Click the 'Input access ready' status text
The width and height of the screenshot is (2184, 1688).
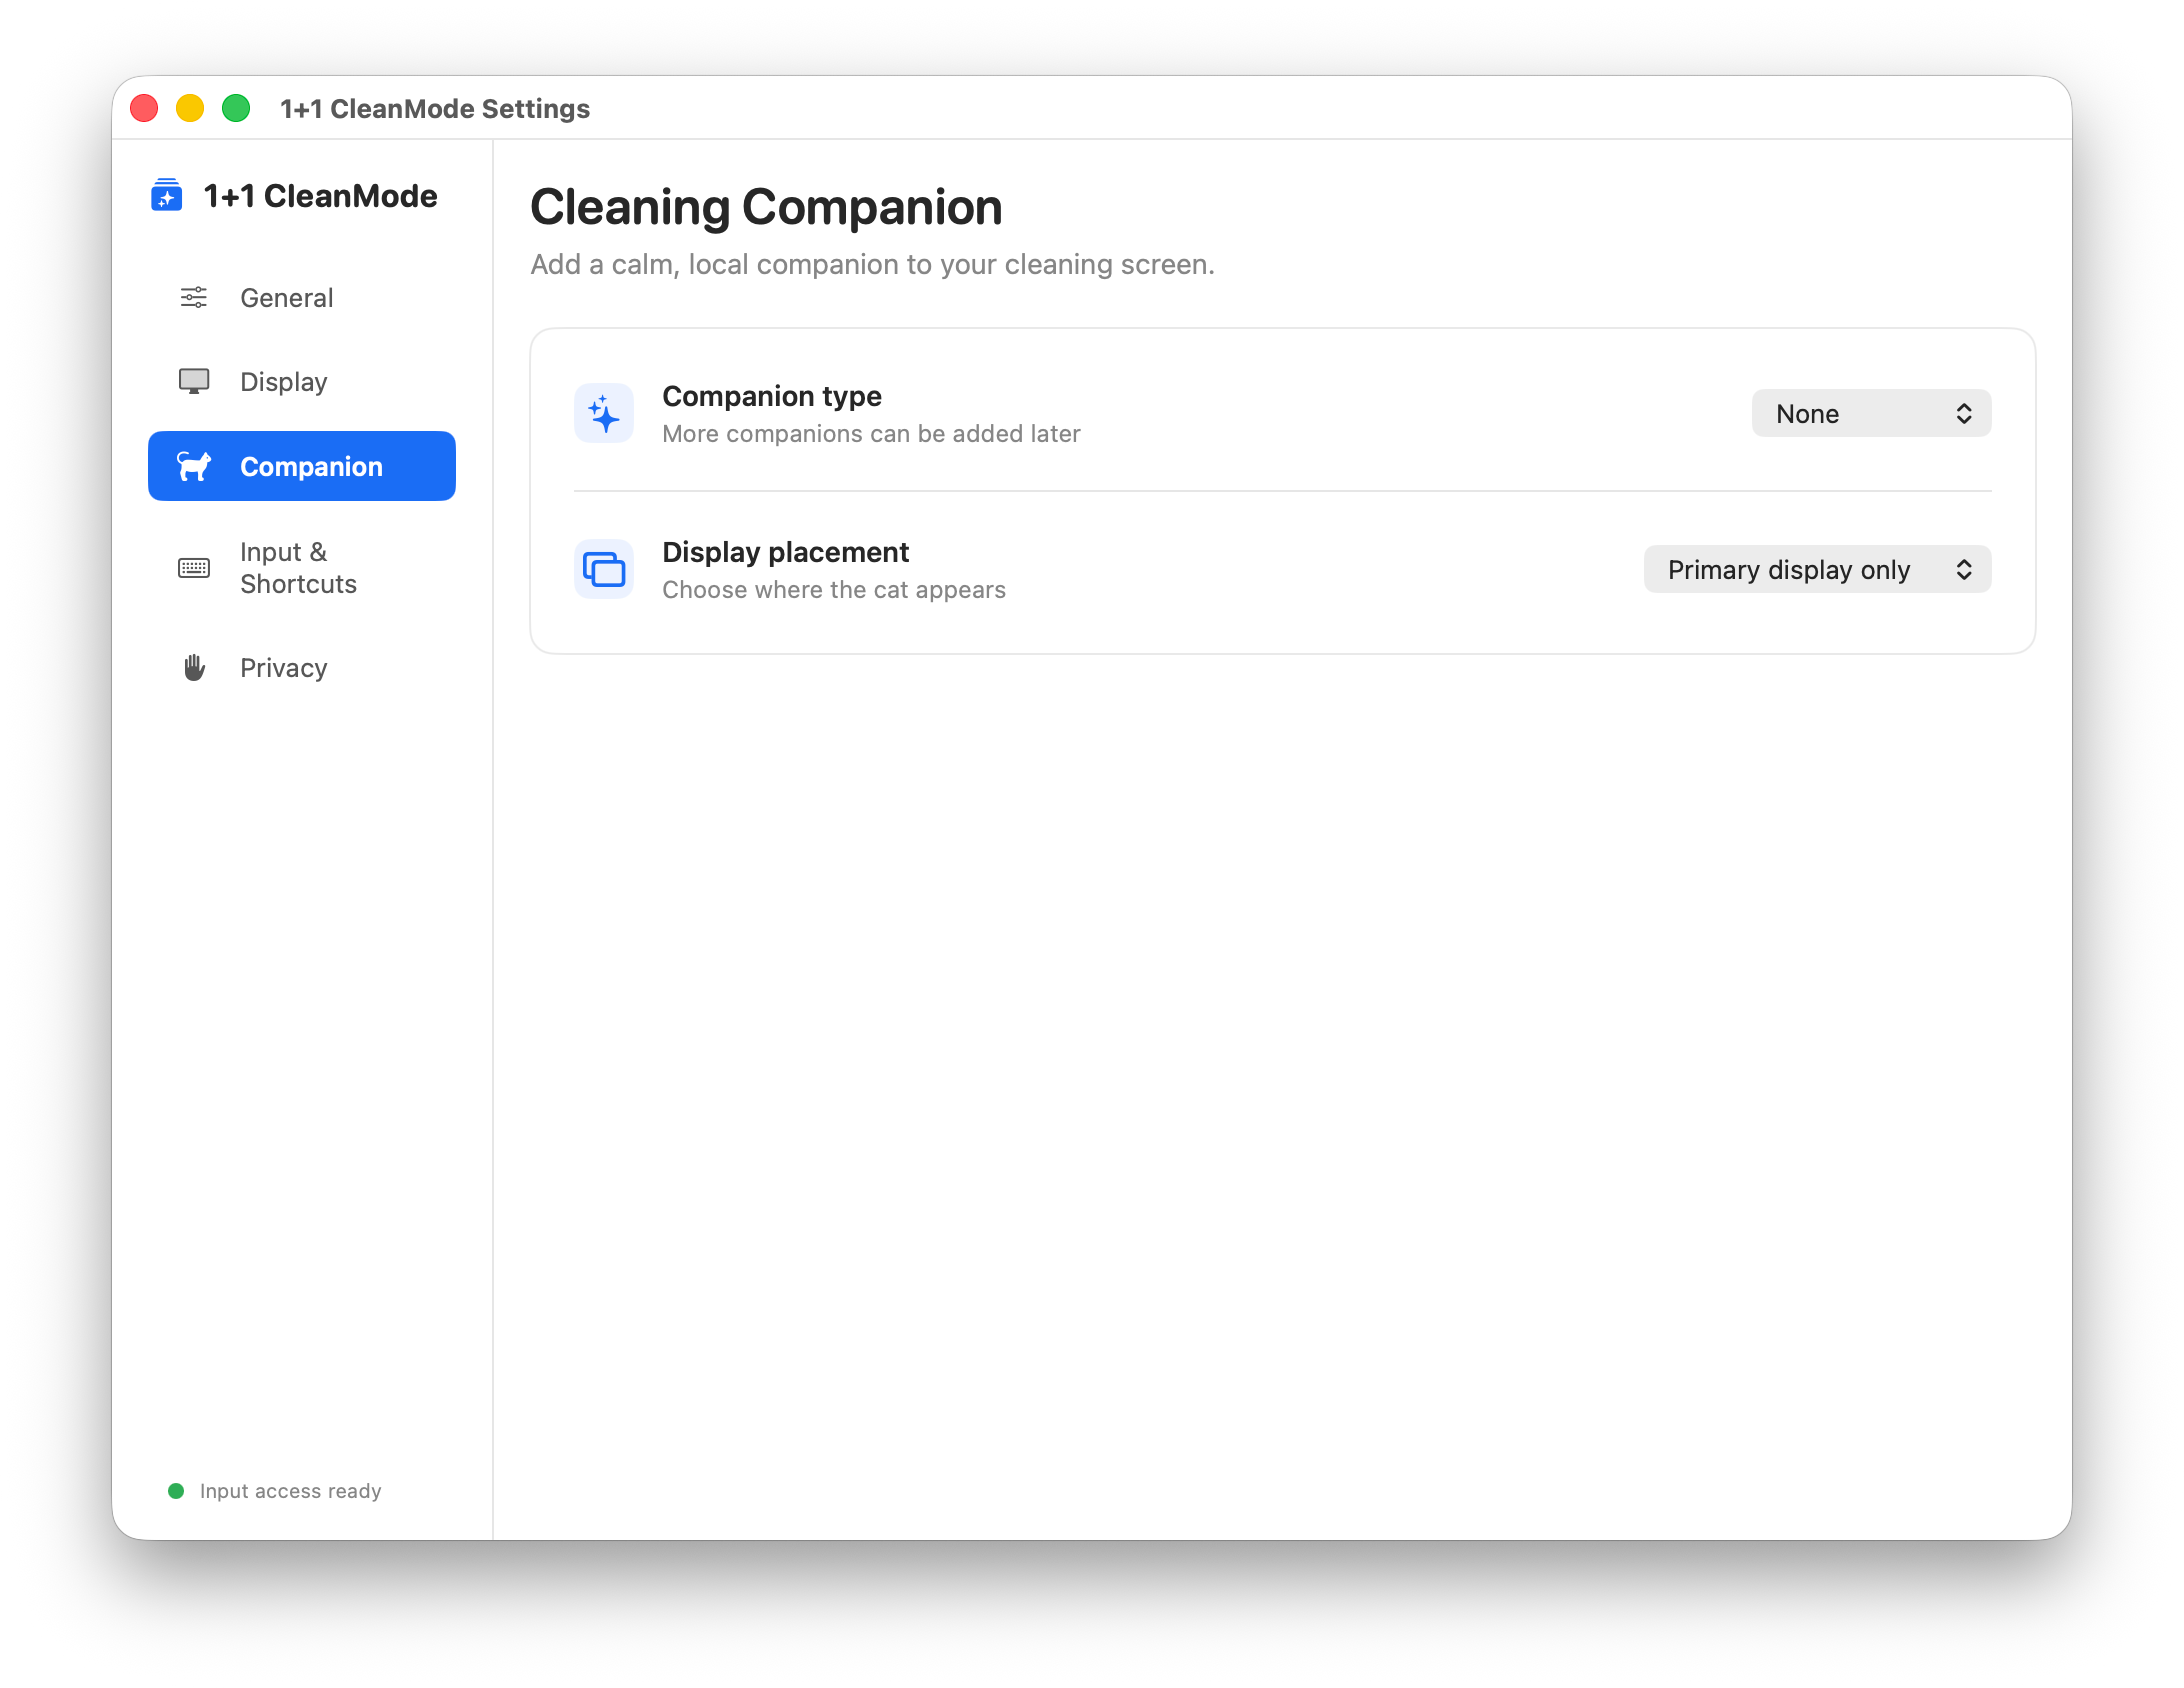(x=291, y=1491)
